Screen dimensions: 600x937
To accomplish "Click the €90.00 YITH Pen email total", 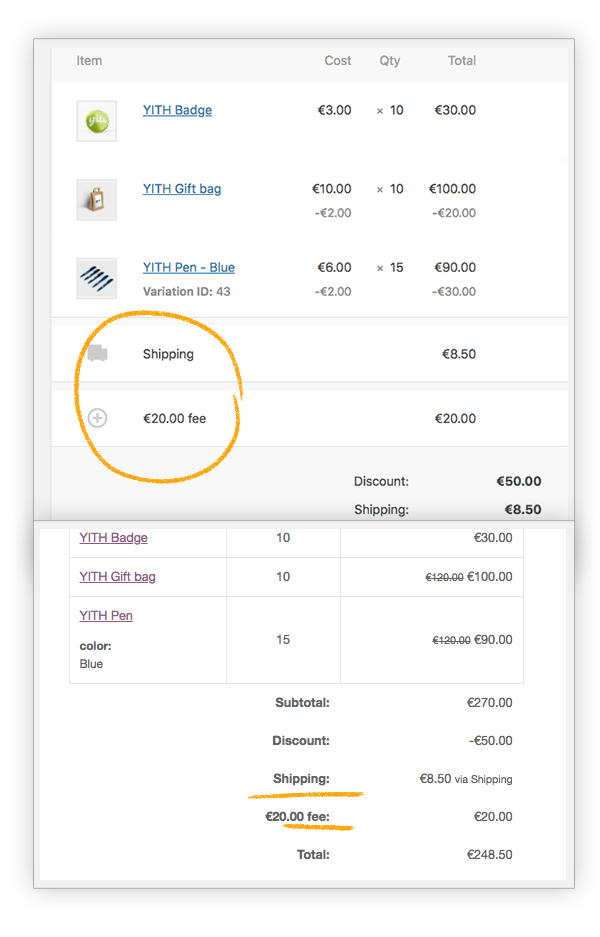I will [493, 640].
